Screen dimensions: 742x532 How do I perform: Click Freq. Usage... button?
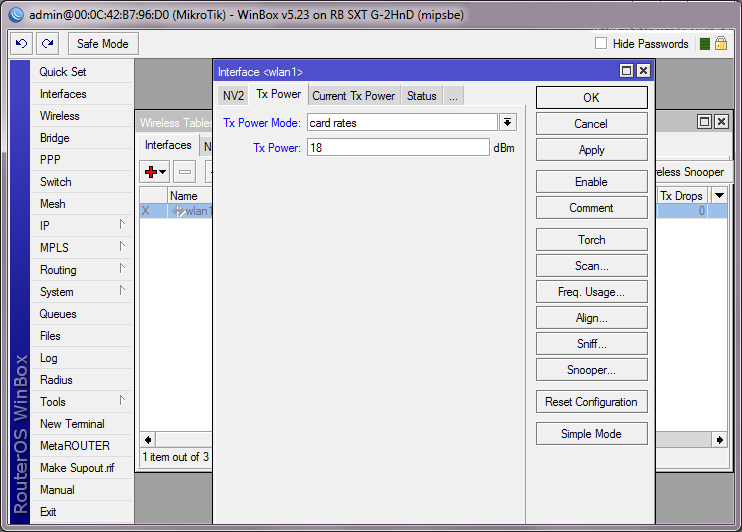coord(592,292)
